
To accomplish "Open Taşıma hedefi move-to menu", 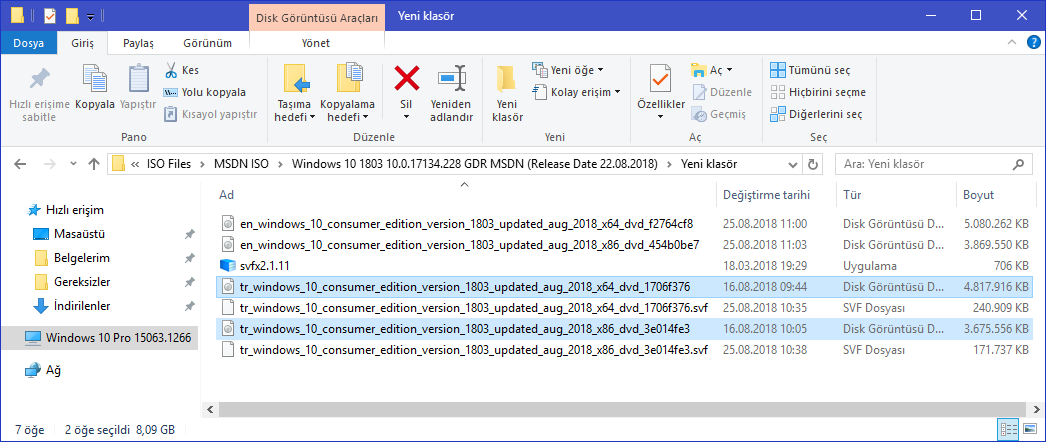I will click(x=294, y=94).
